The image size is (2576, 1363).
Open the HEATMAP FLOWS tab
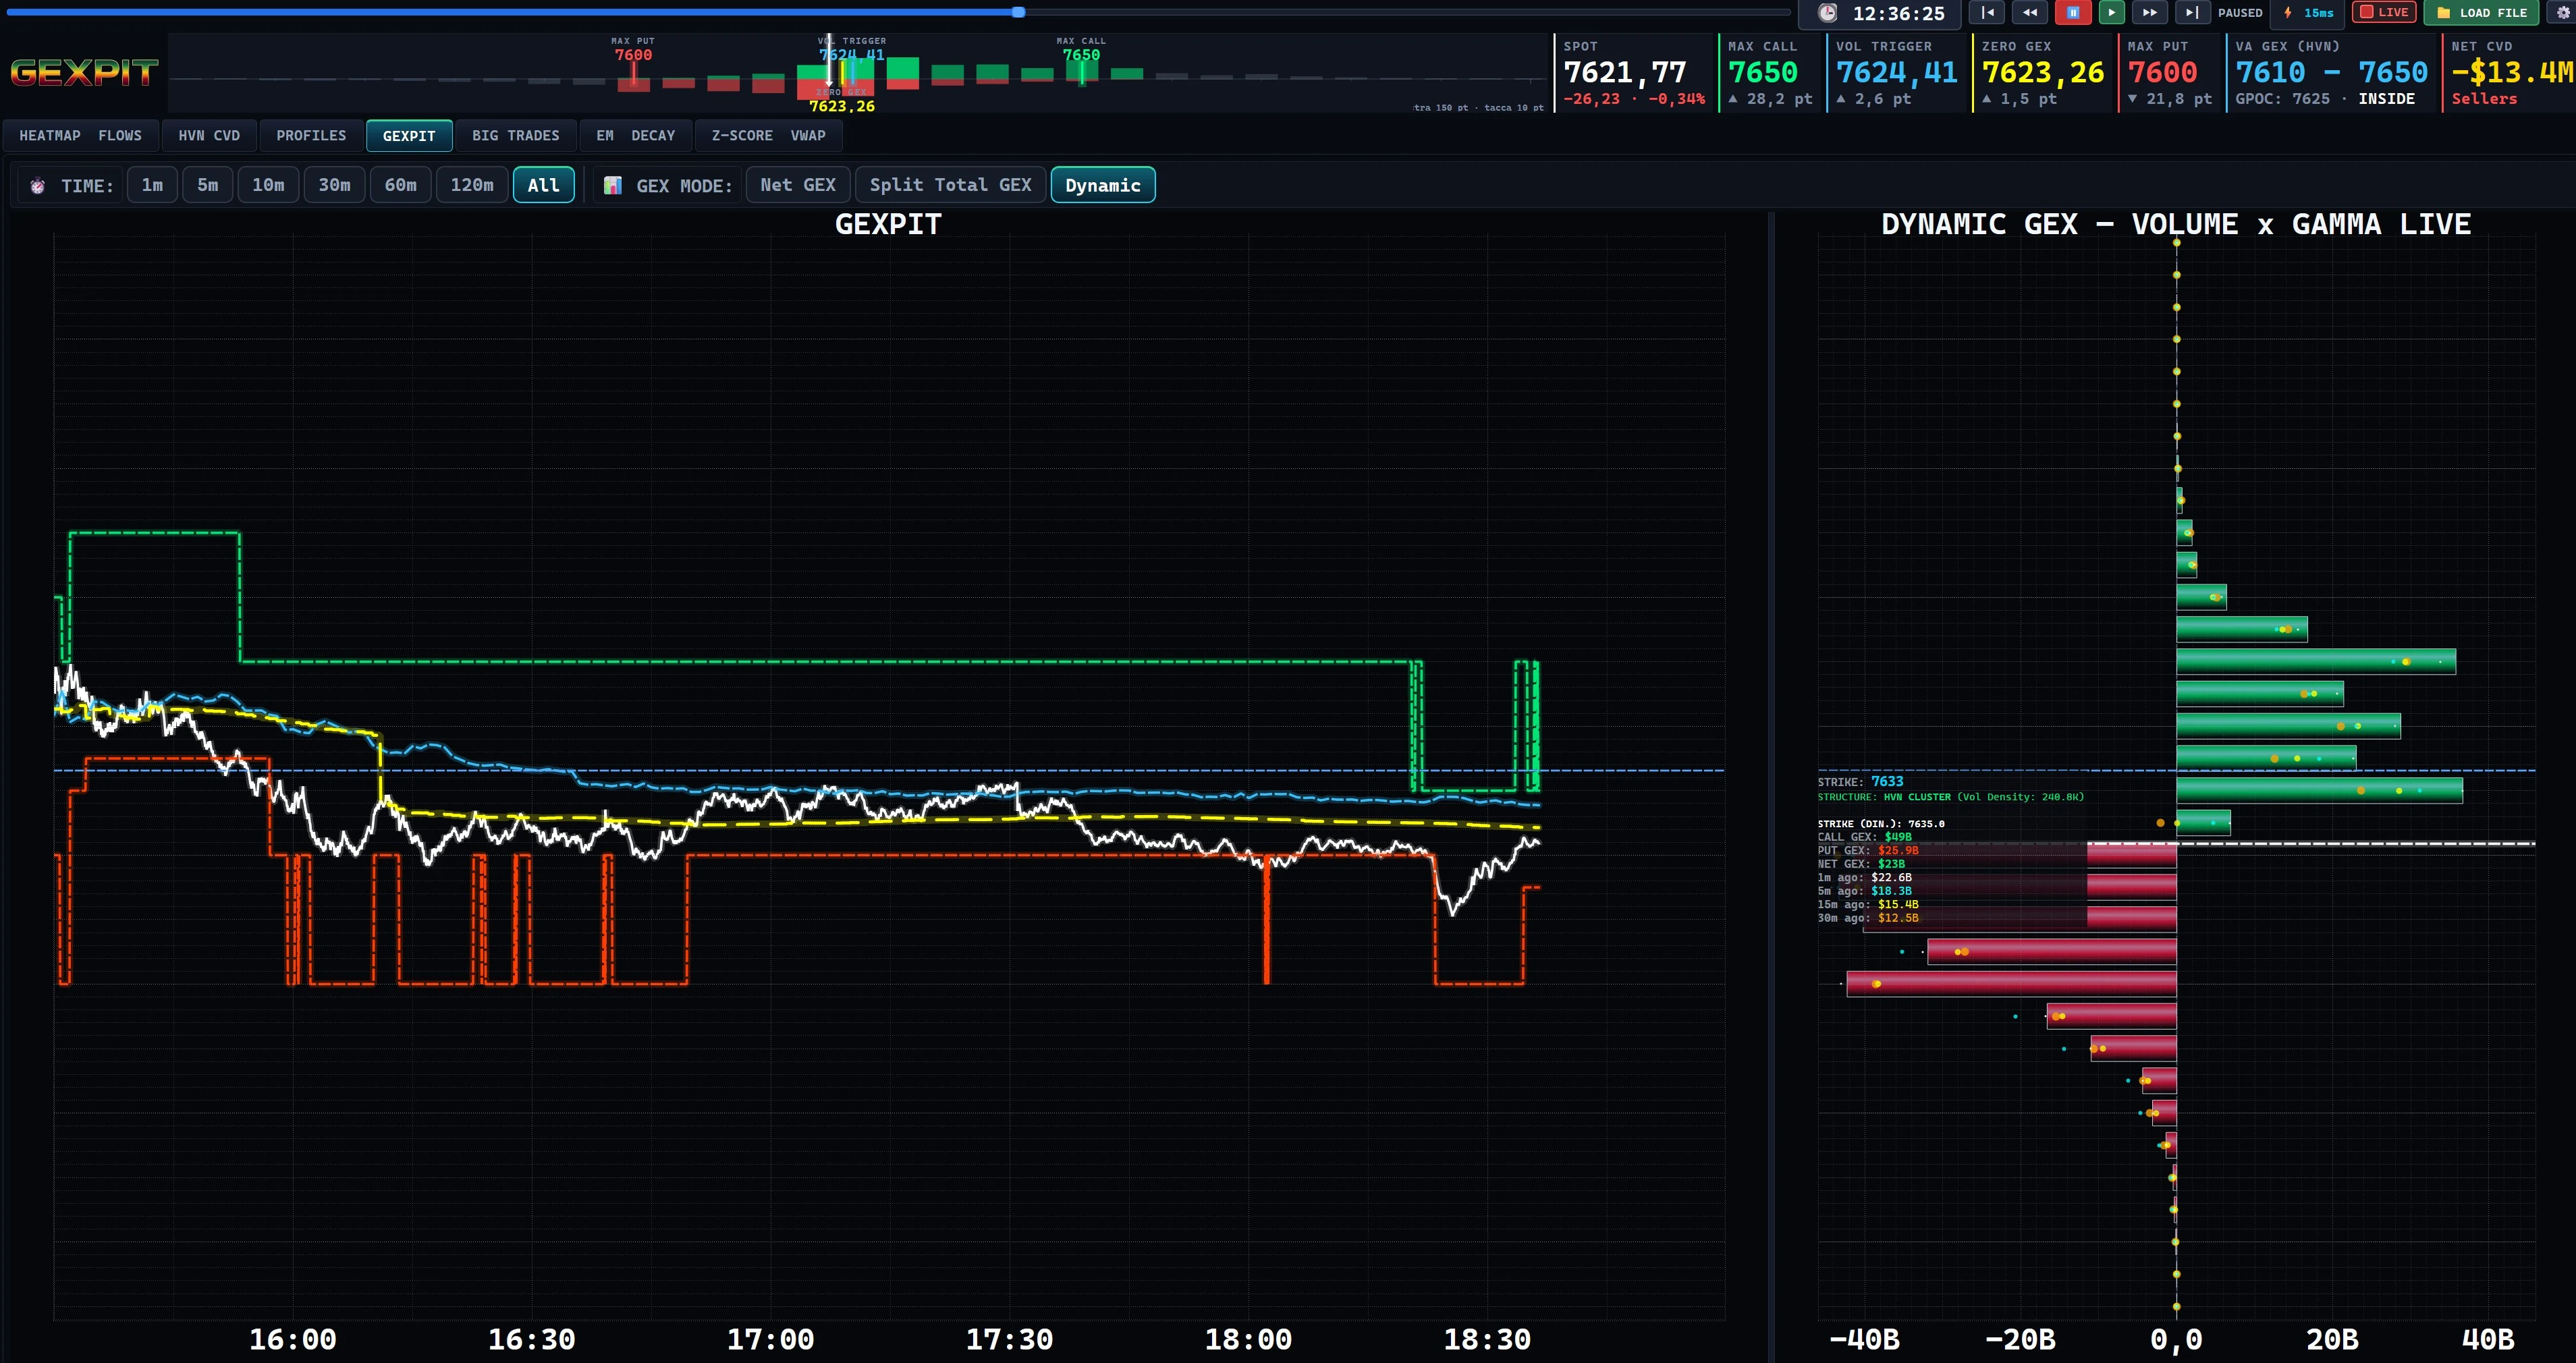click(x=80, y=136)
